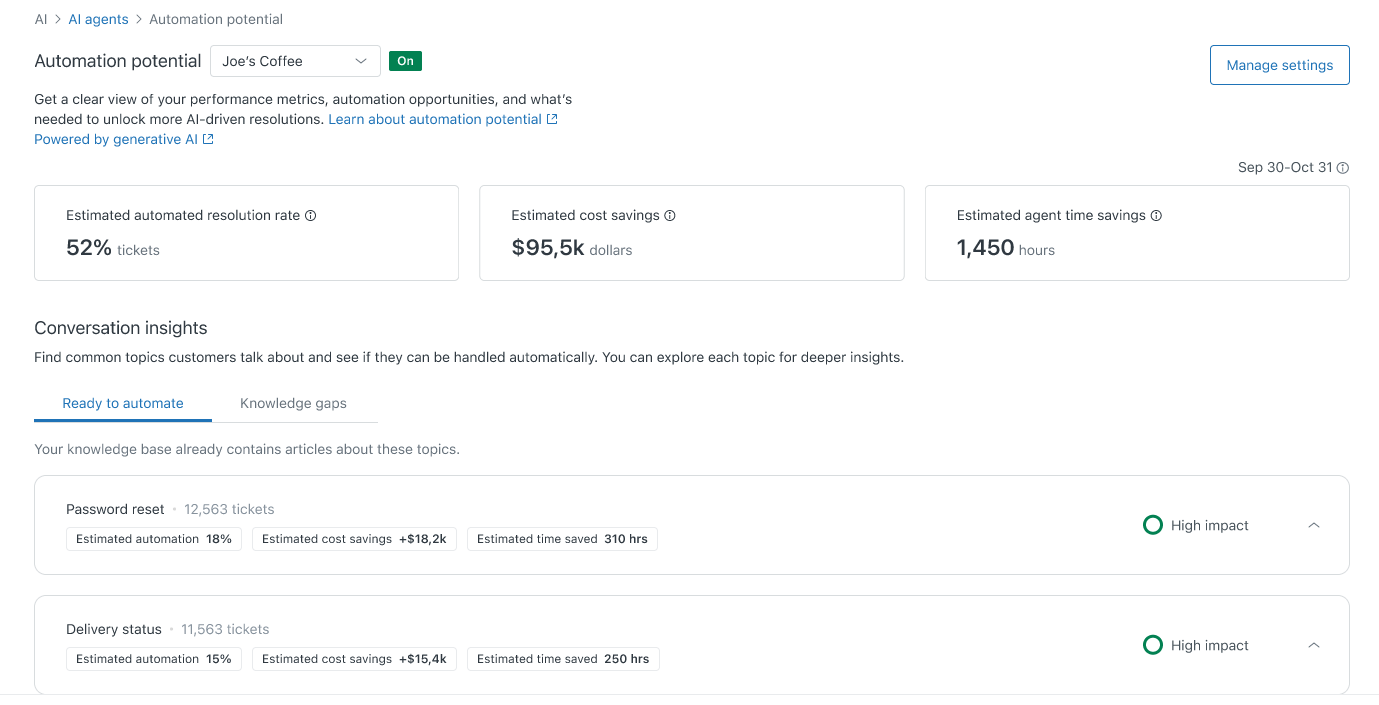Viewport: 1379px width, 705px height.
Task: Go to AI agents breadcrumb link
Action: coord(98,19)
